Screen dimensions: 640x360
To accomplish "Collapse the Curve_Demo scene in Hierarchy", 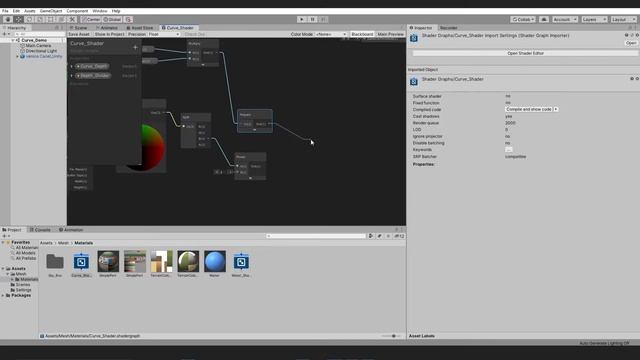I will (13, 40).
